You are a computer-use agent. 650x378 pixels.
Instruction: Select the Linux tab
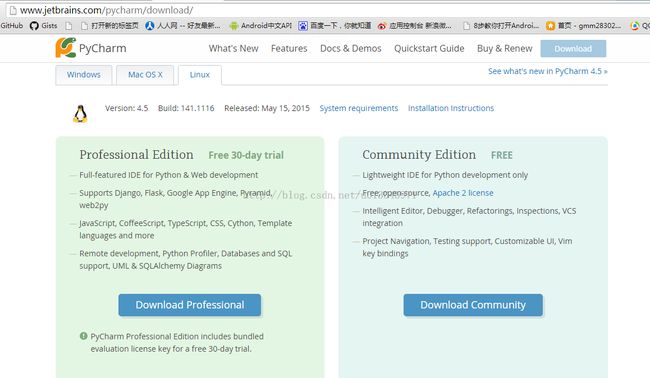pos(200,75)
